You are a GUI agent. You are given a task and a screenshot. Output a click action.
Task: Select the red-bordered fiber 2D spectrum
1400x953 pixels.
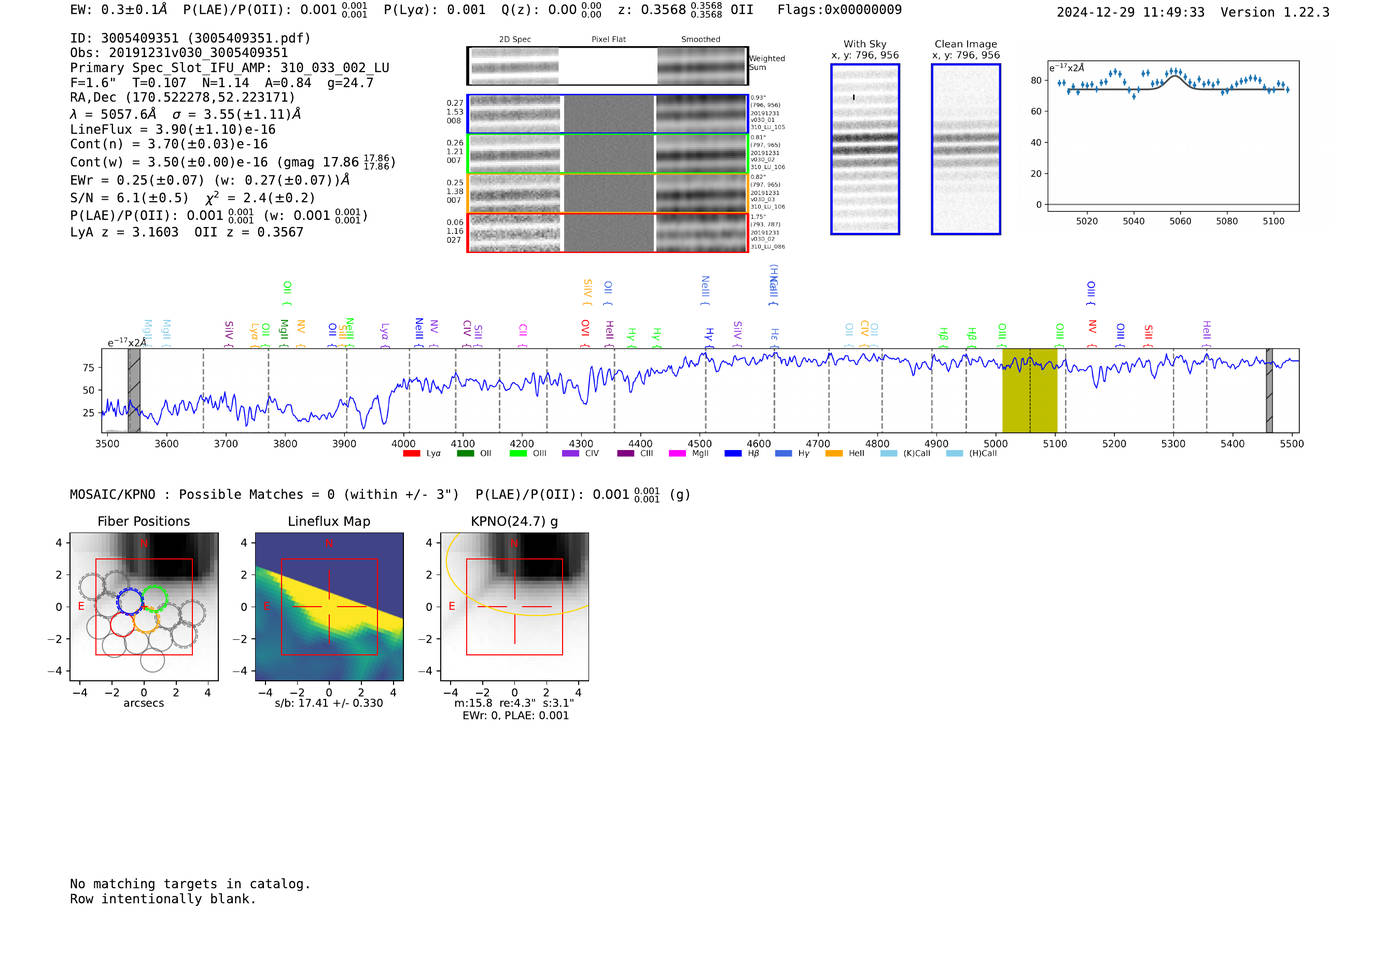pos(607,232)
